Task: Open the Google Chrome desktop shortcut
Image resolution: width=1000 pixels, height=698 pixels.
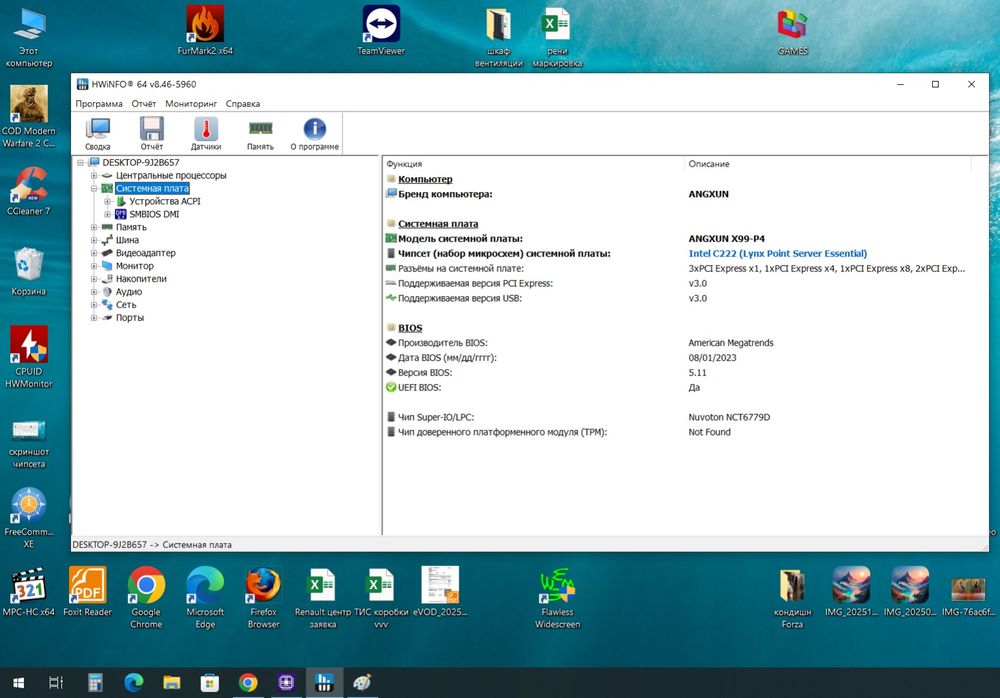Action: tap(146, 598)
